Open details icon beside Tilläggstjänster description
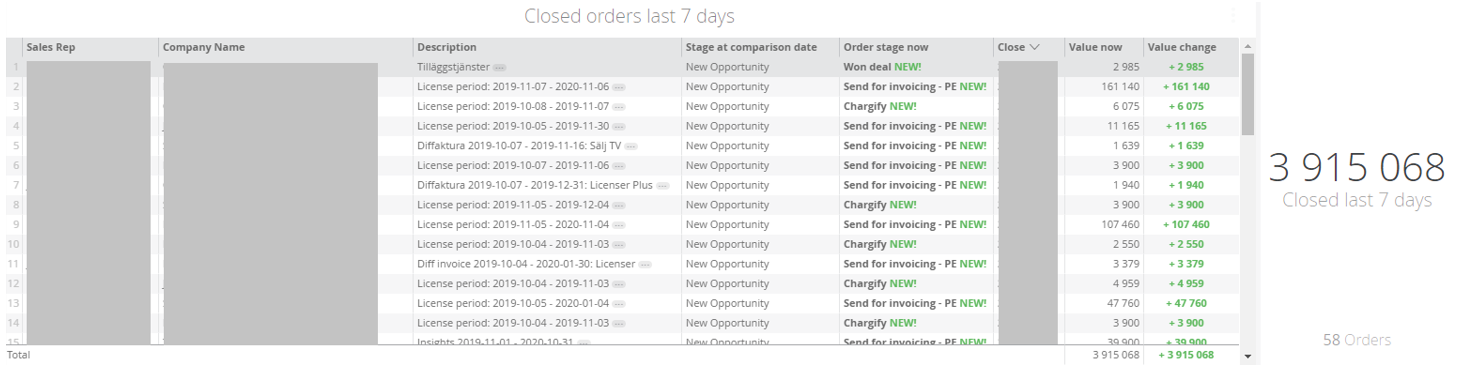Screen dimensions: 1458x381 501,67
